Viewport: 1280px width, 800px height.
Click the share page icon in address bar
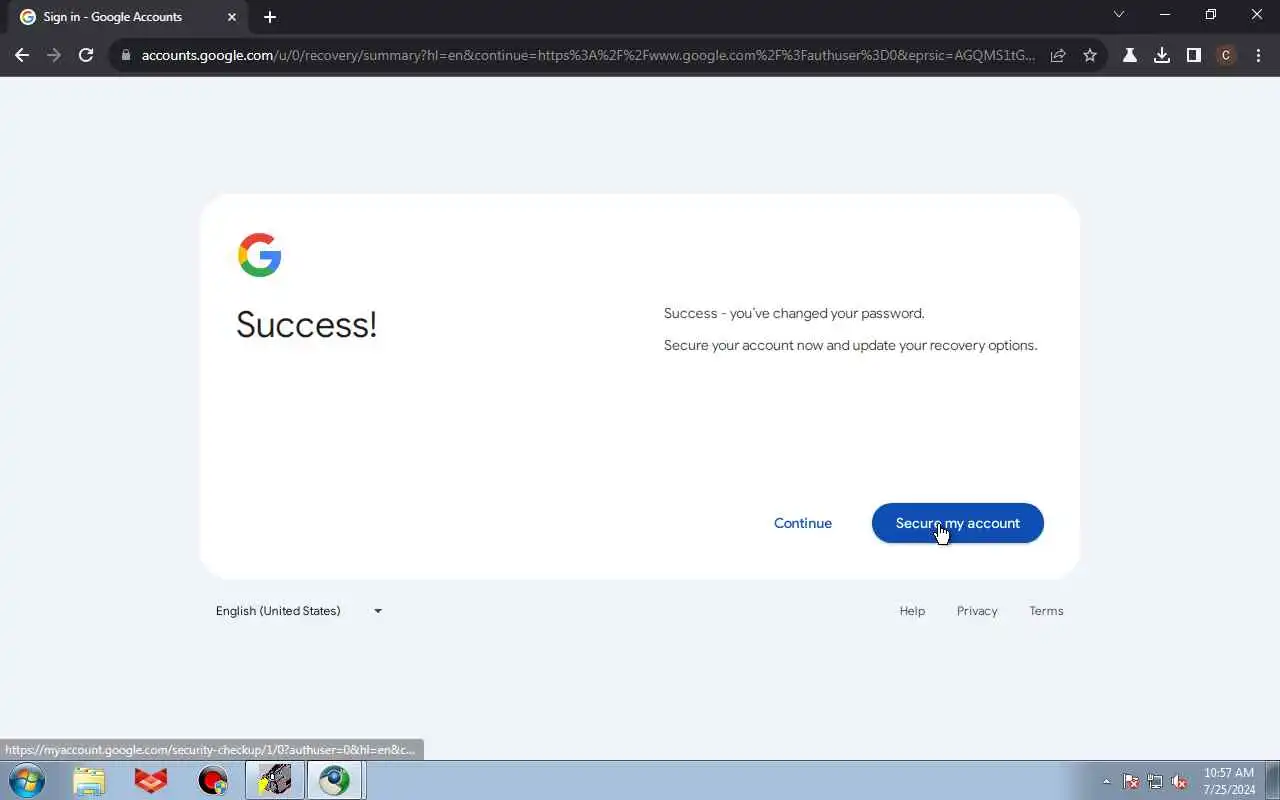coord(1058,55)
